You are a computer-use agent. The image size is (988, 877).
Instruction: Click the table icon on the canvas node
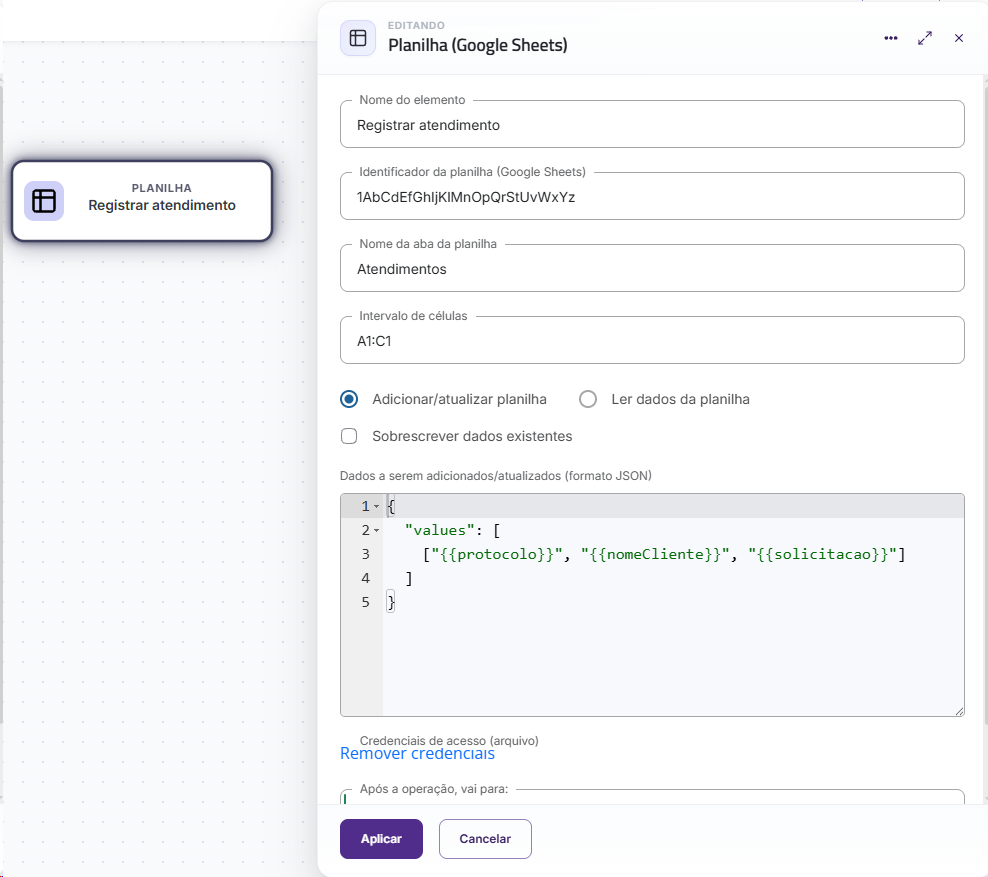click(x=44, y=201)
